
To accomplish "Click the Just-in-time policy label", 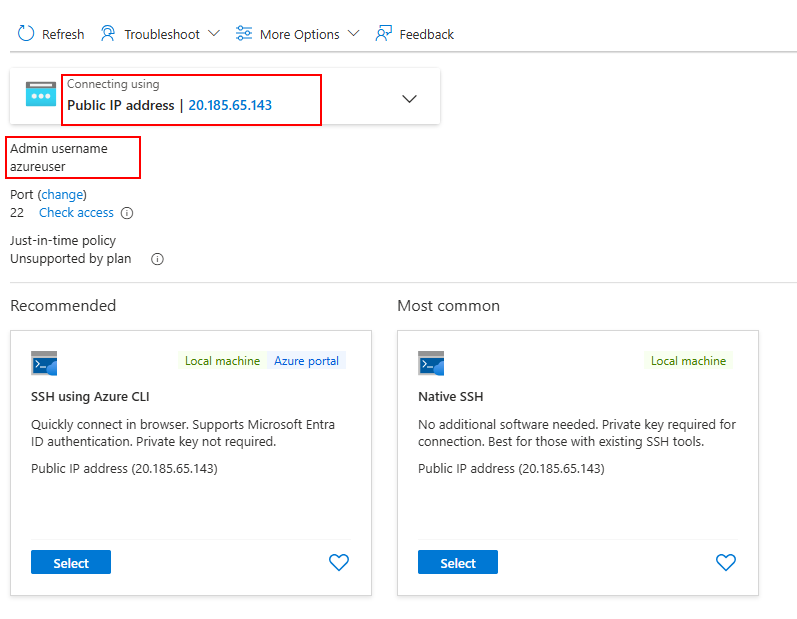I will tap(63, 240).
